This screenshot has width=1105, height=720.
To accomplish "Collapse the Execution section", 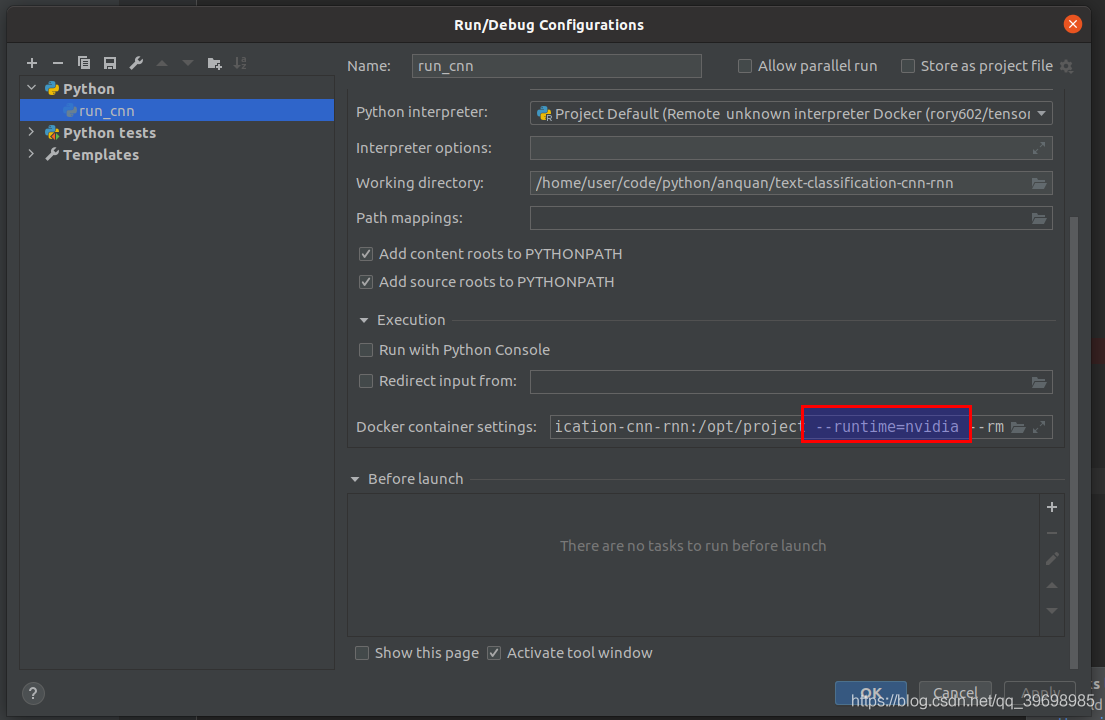I will click(364, 320).
